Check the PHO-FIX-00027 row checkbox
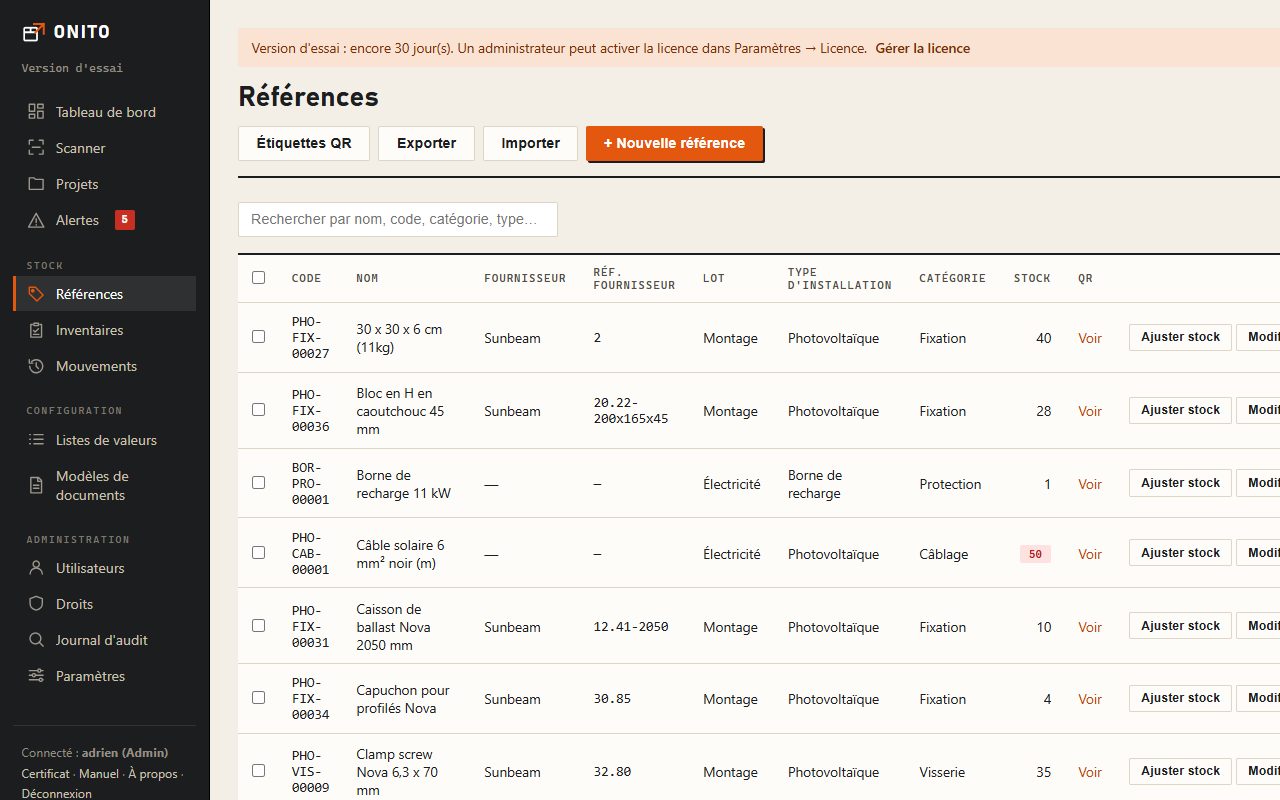1280x800 pixels. coord(259,337)
